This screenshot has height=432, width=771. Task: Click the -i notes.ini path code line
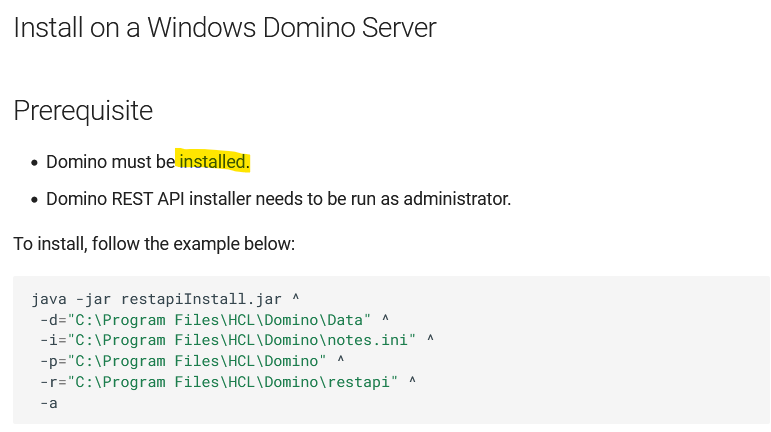tap(237, 340)
